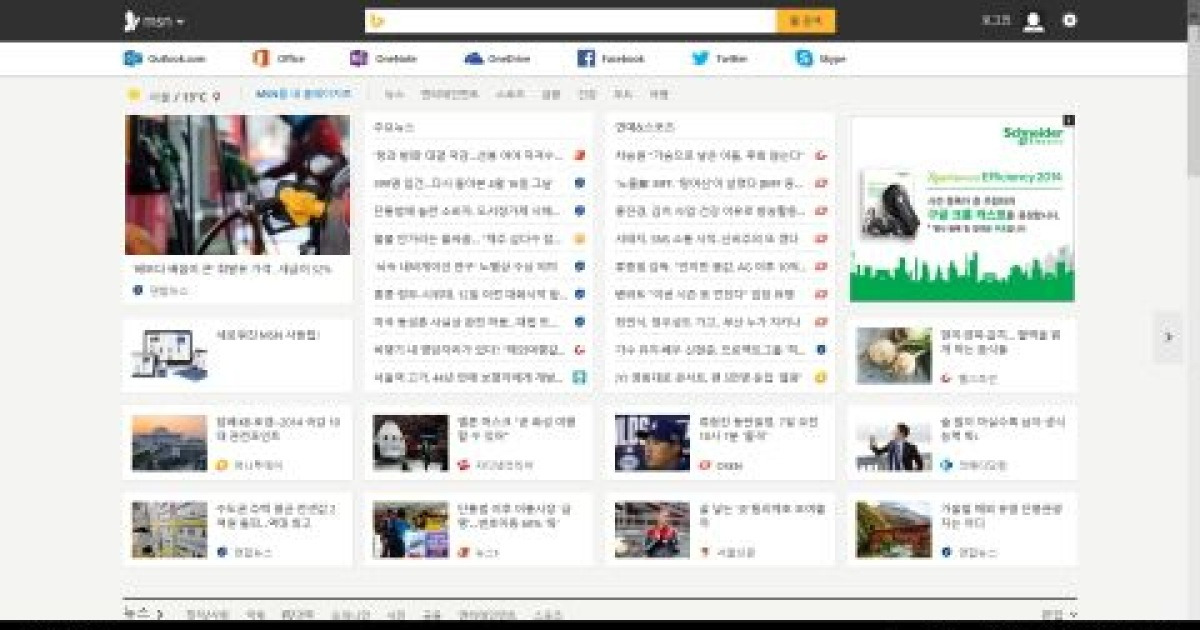Image resolution: width=1200 pixels, height=630 pixels.
Task: Open the aerial apartment blocks thumbnail
Action: pos(169,529)
